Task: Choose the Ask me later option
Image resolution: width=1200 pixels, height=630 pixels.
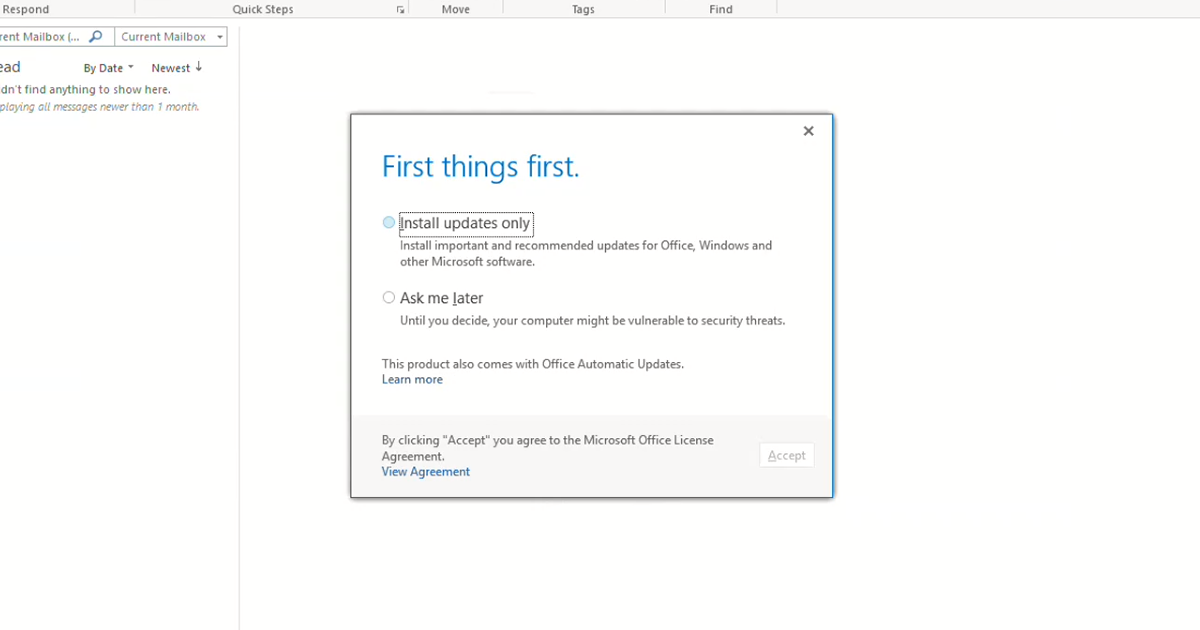Action: [389, 298]
